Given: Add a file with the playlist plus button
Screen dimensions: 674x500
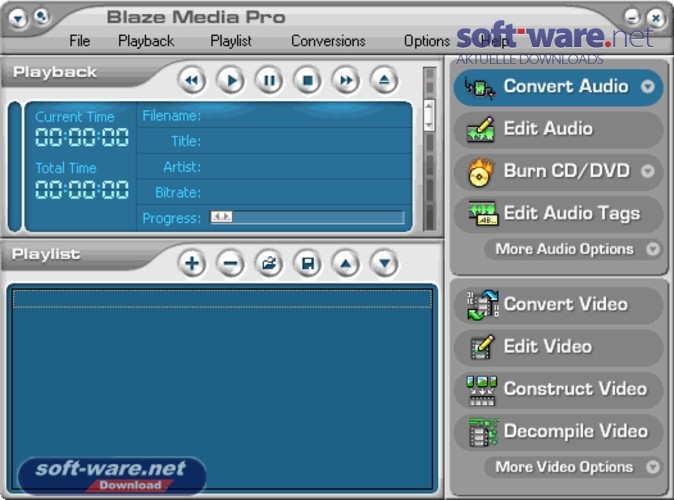Looking at the screenshot, I should coord(192,263).
